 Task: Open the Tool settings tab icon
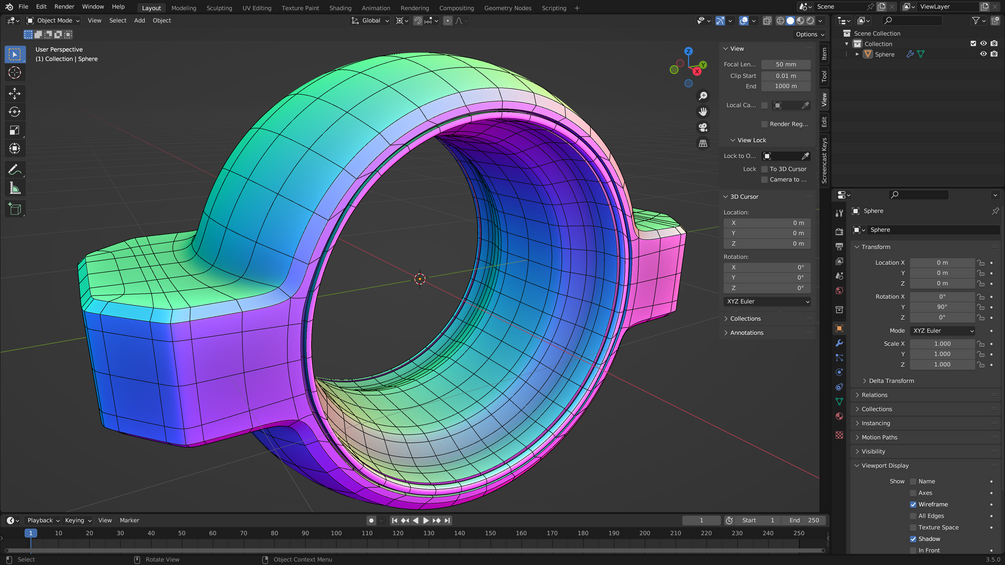tap(839, 213)
